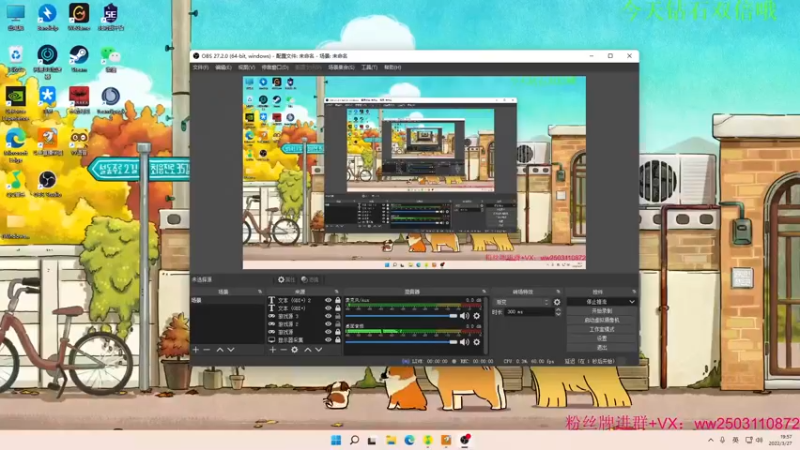Open the Microsoft Edge desktop shortcut
800x450 pixels.
[15, 145]
